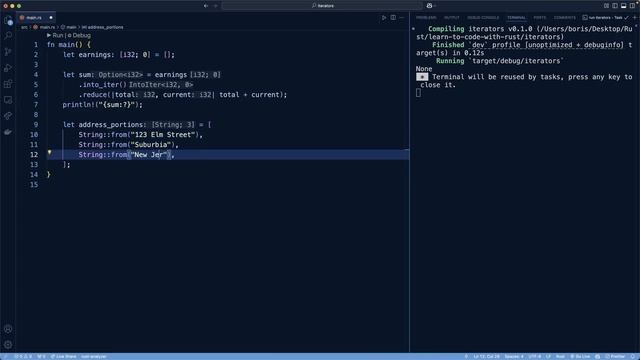
Task: Change file encoding via UTF-8
Action: 535,356
